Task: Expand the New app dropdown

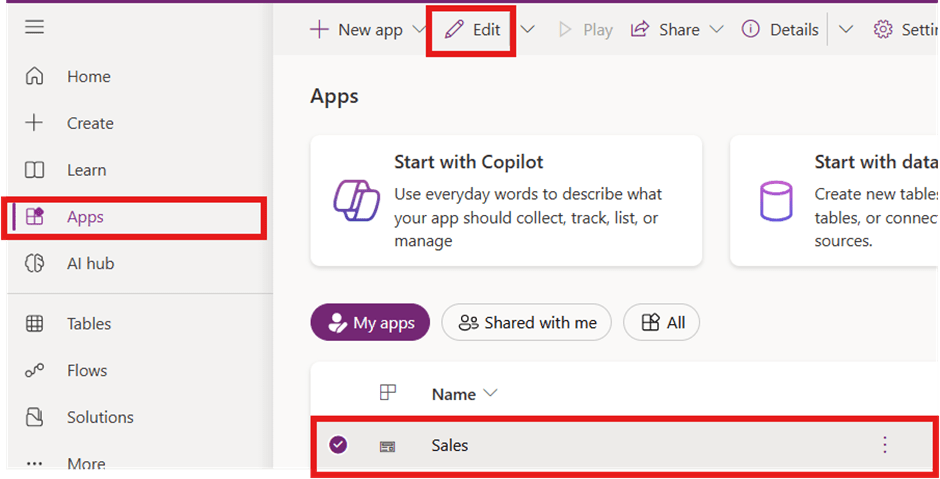Action: 421,30
